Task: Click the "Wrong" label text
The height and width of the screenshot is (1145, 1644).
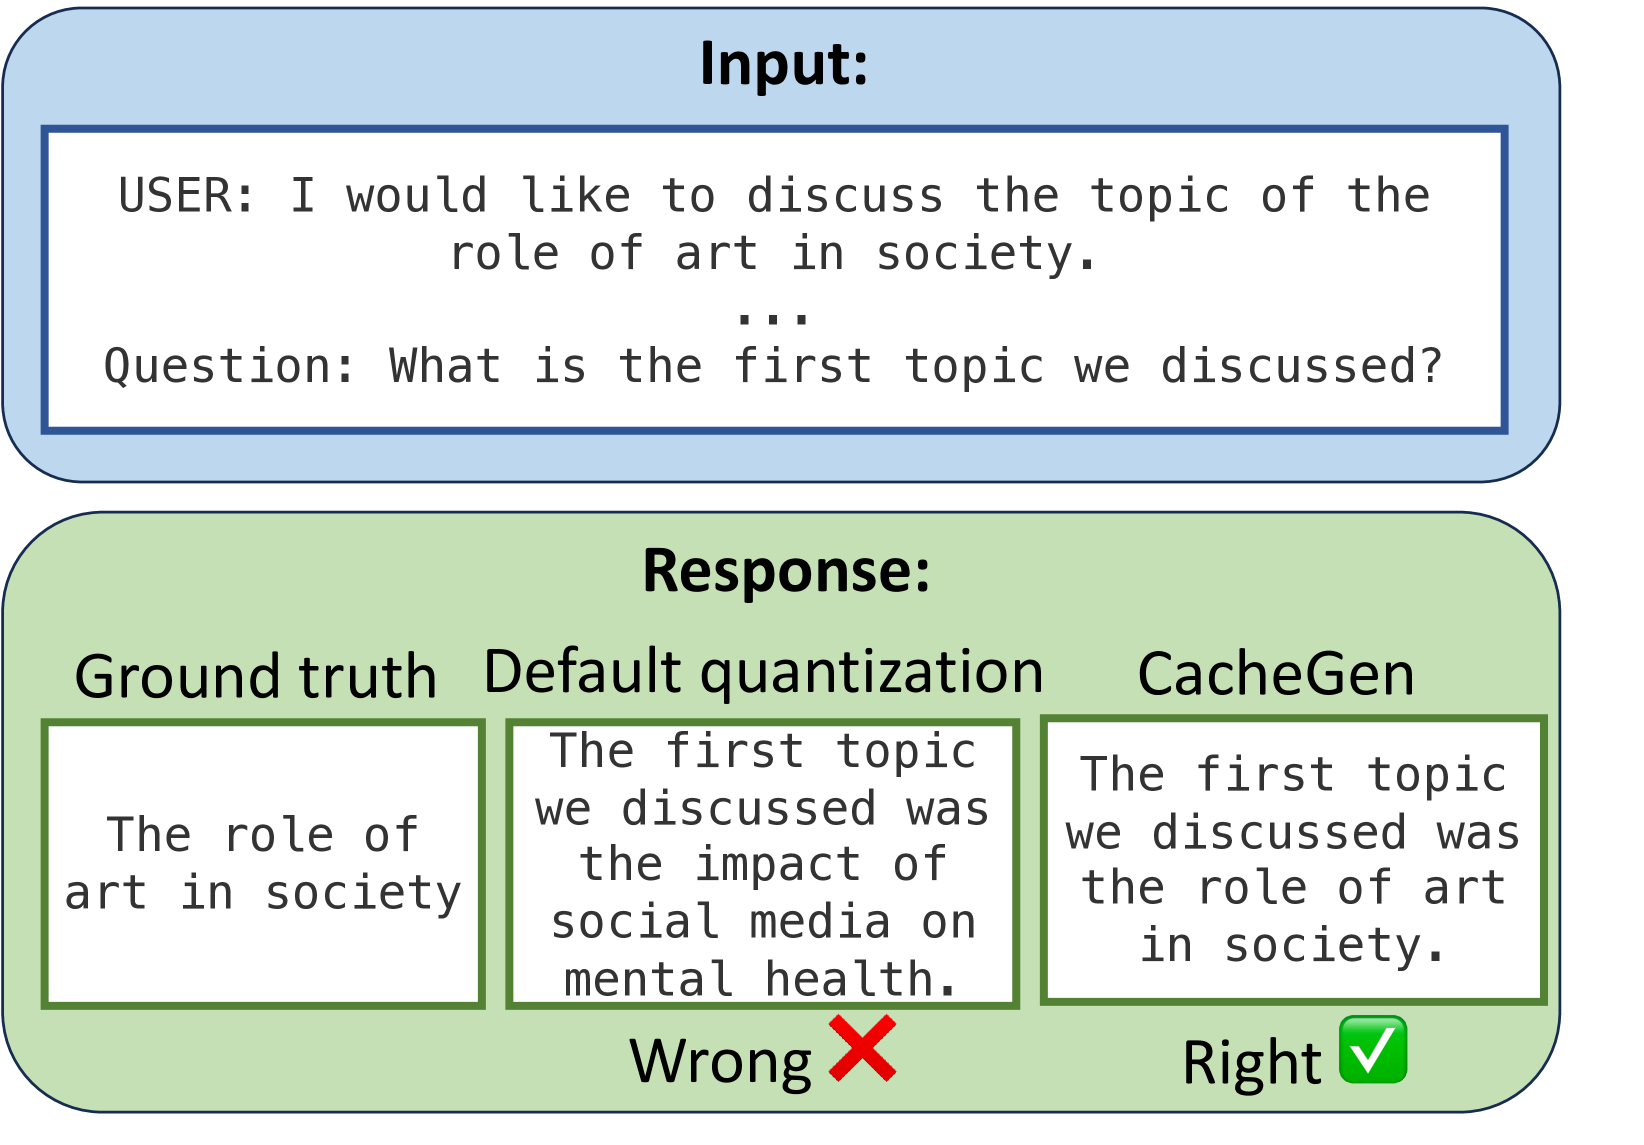Action: (x=720, y=1061)
